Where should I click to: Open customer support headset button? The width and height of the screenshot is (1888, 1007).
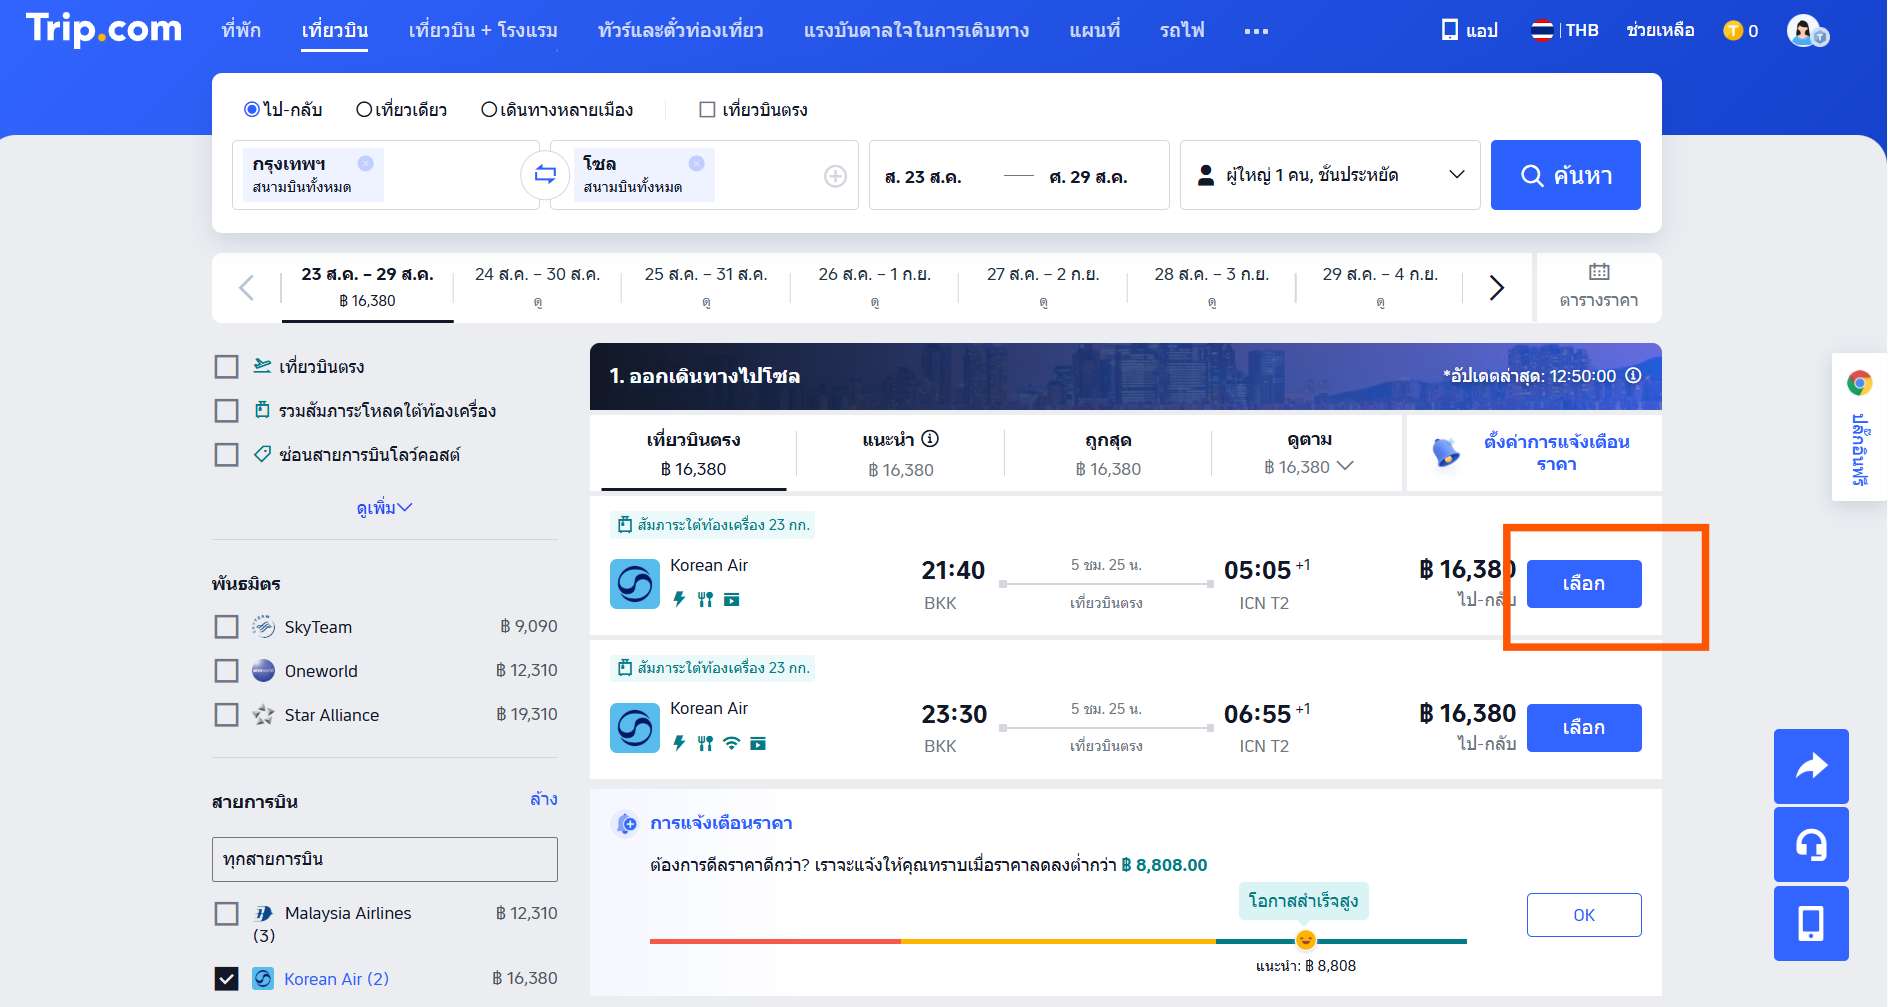click(1811, 845)
